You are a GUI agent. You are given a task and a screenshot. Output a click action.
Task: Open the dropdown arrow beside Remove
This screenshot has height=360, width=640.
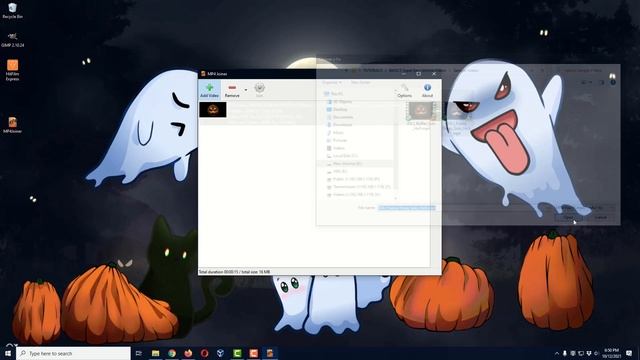pos(246,90)
